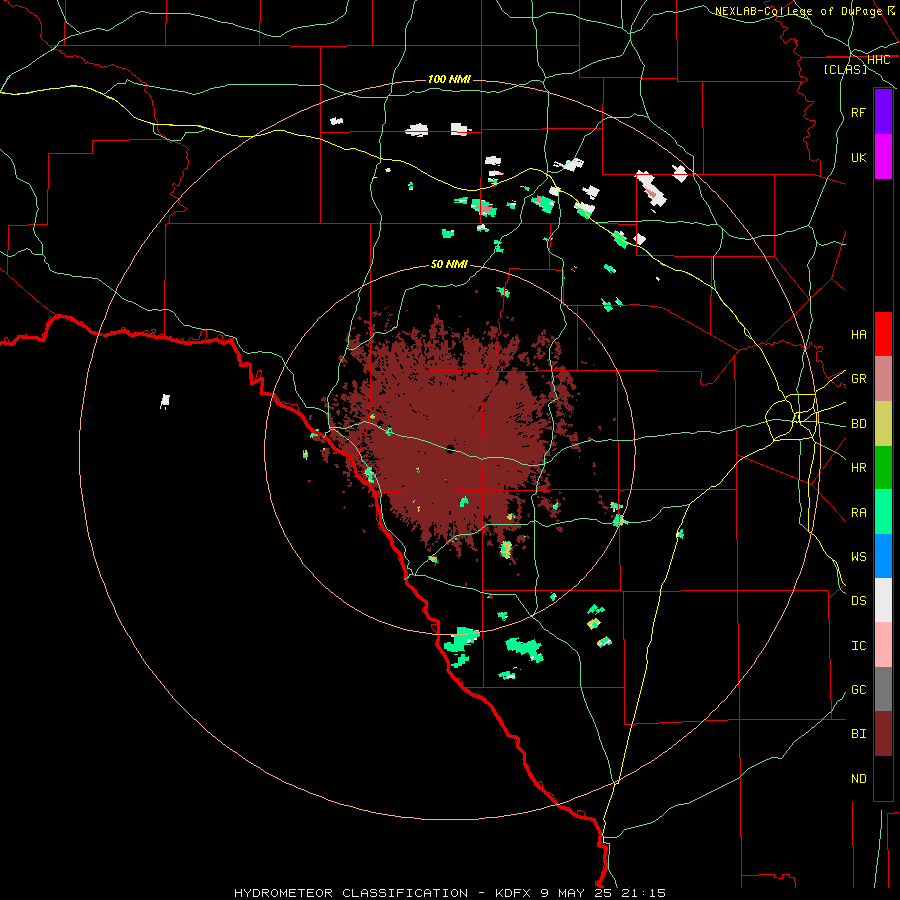Screen dimensions: 900x900
Task: Click the HA red legend swatch
Action: 883,334
